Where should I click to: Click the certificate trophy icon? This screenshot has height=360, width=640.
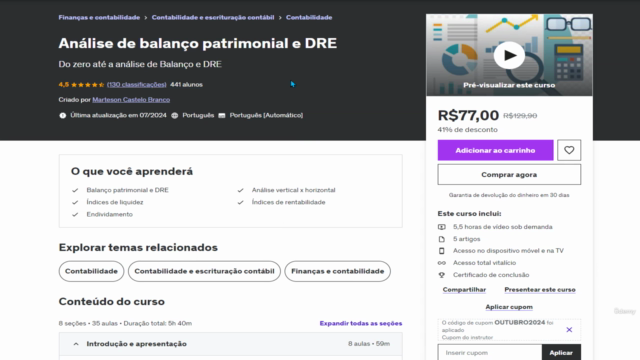pyautogui.click(x=442, y=275)
